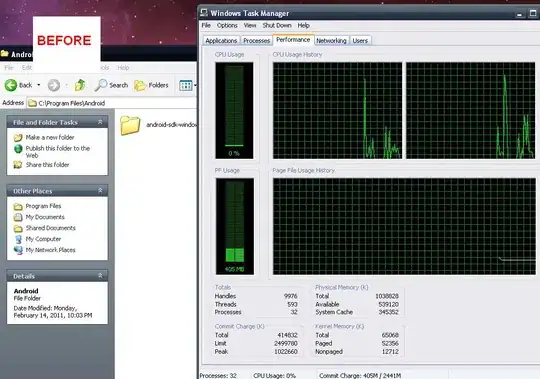540x379 pixels.
Task: Go up one folder level icon
Action: pos(80,85)
